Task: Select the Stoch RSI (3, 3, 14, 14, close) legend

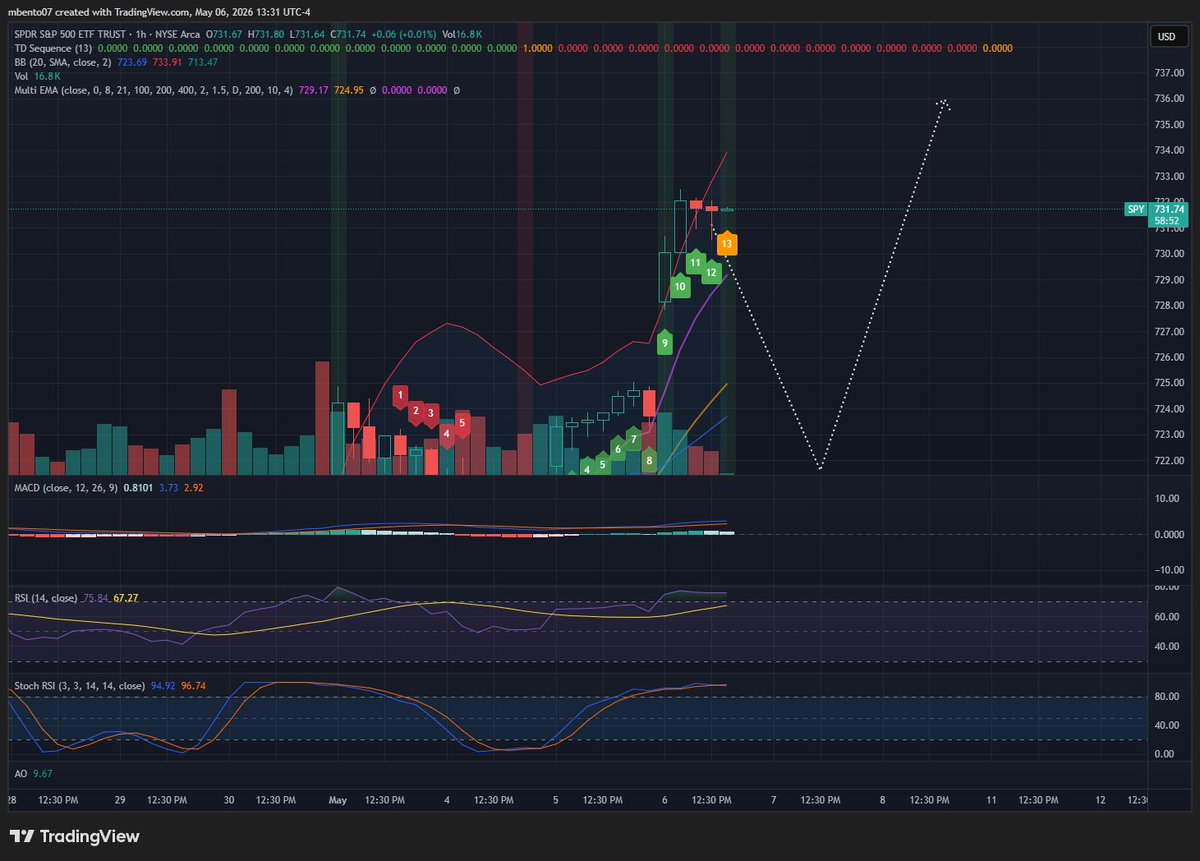Action: (79, 687)
